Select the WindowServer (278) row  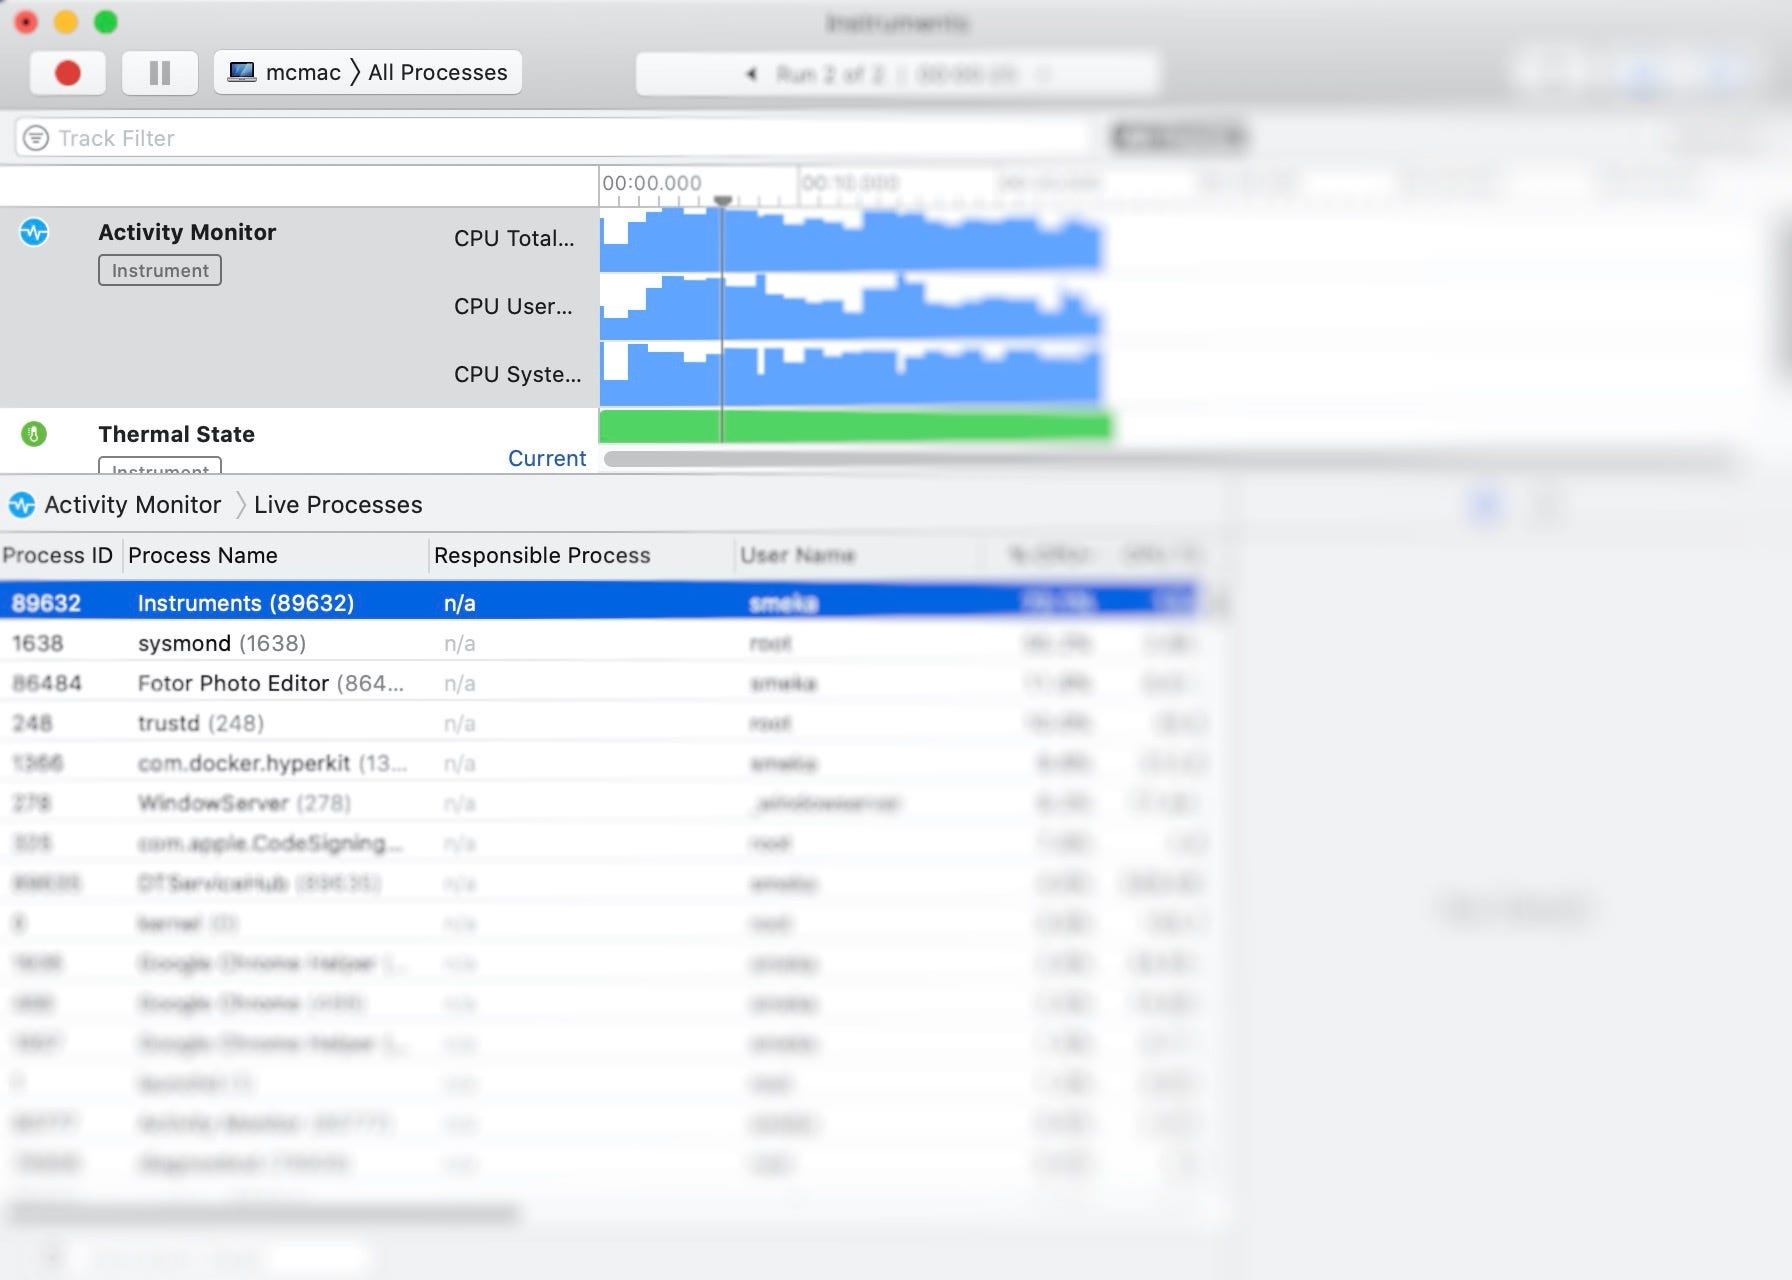(600, 803)
